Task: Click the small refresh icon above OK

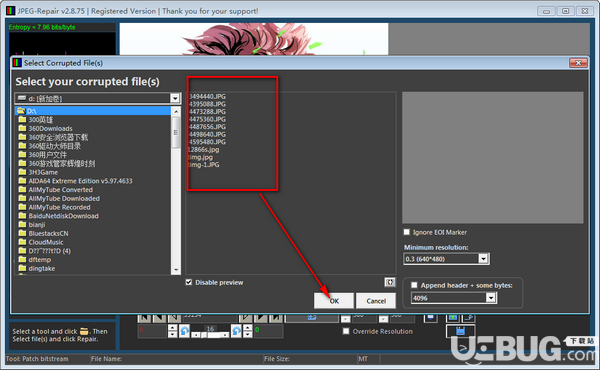Action: click(x=390, y=282)
